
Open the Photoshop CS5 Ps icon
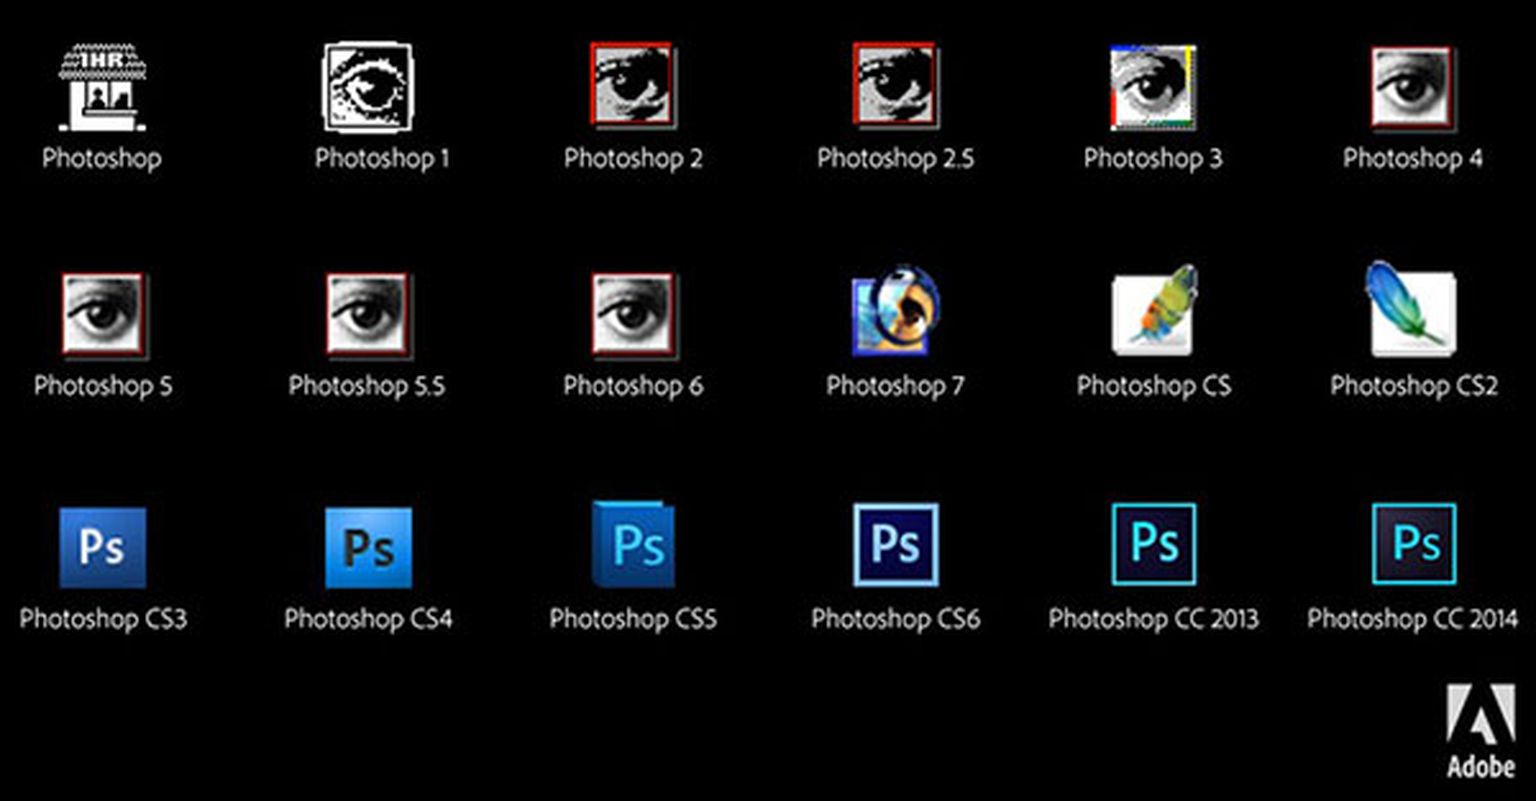click(x=633, y=544)
